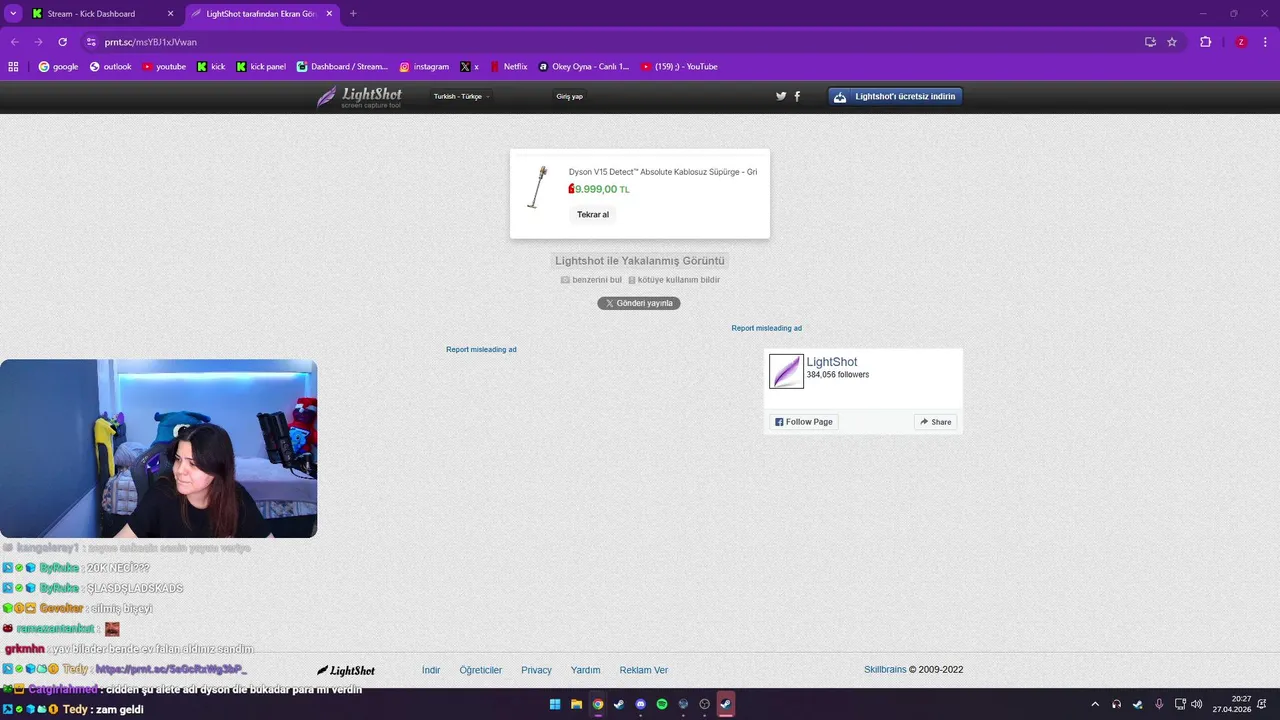Open the tab search dropdown arrow

coord(13,14)
